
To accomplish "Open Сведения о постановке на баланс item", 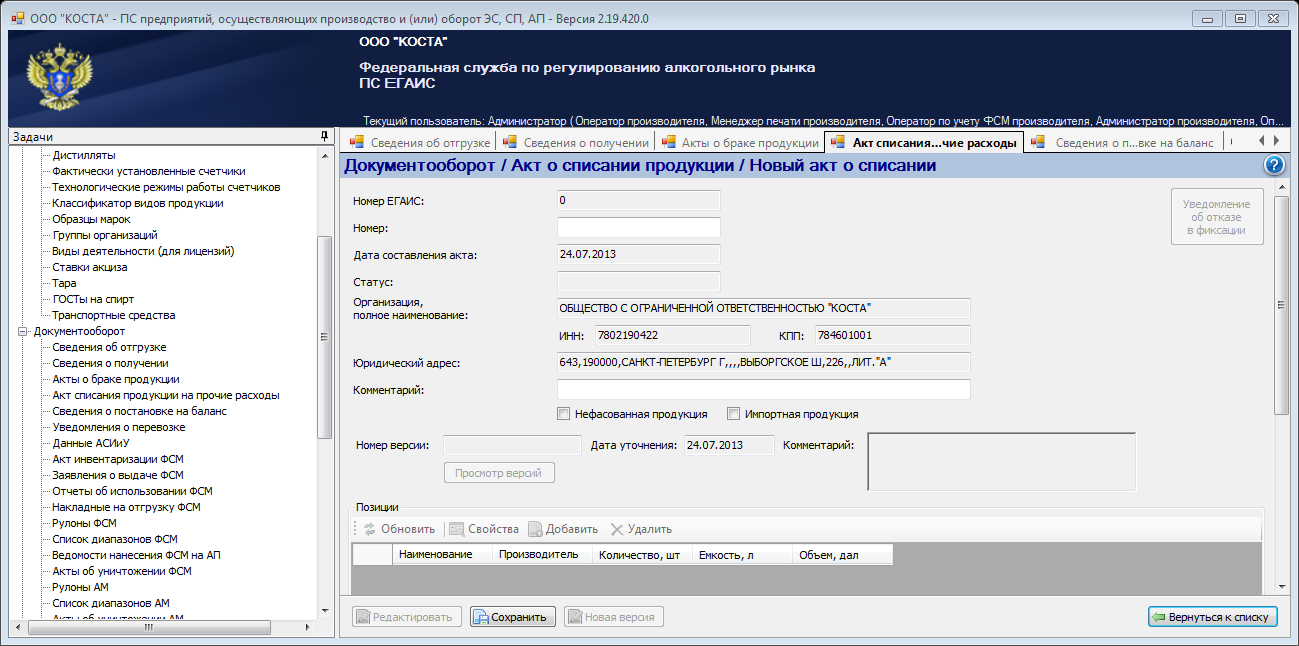I will (140, 411).
